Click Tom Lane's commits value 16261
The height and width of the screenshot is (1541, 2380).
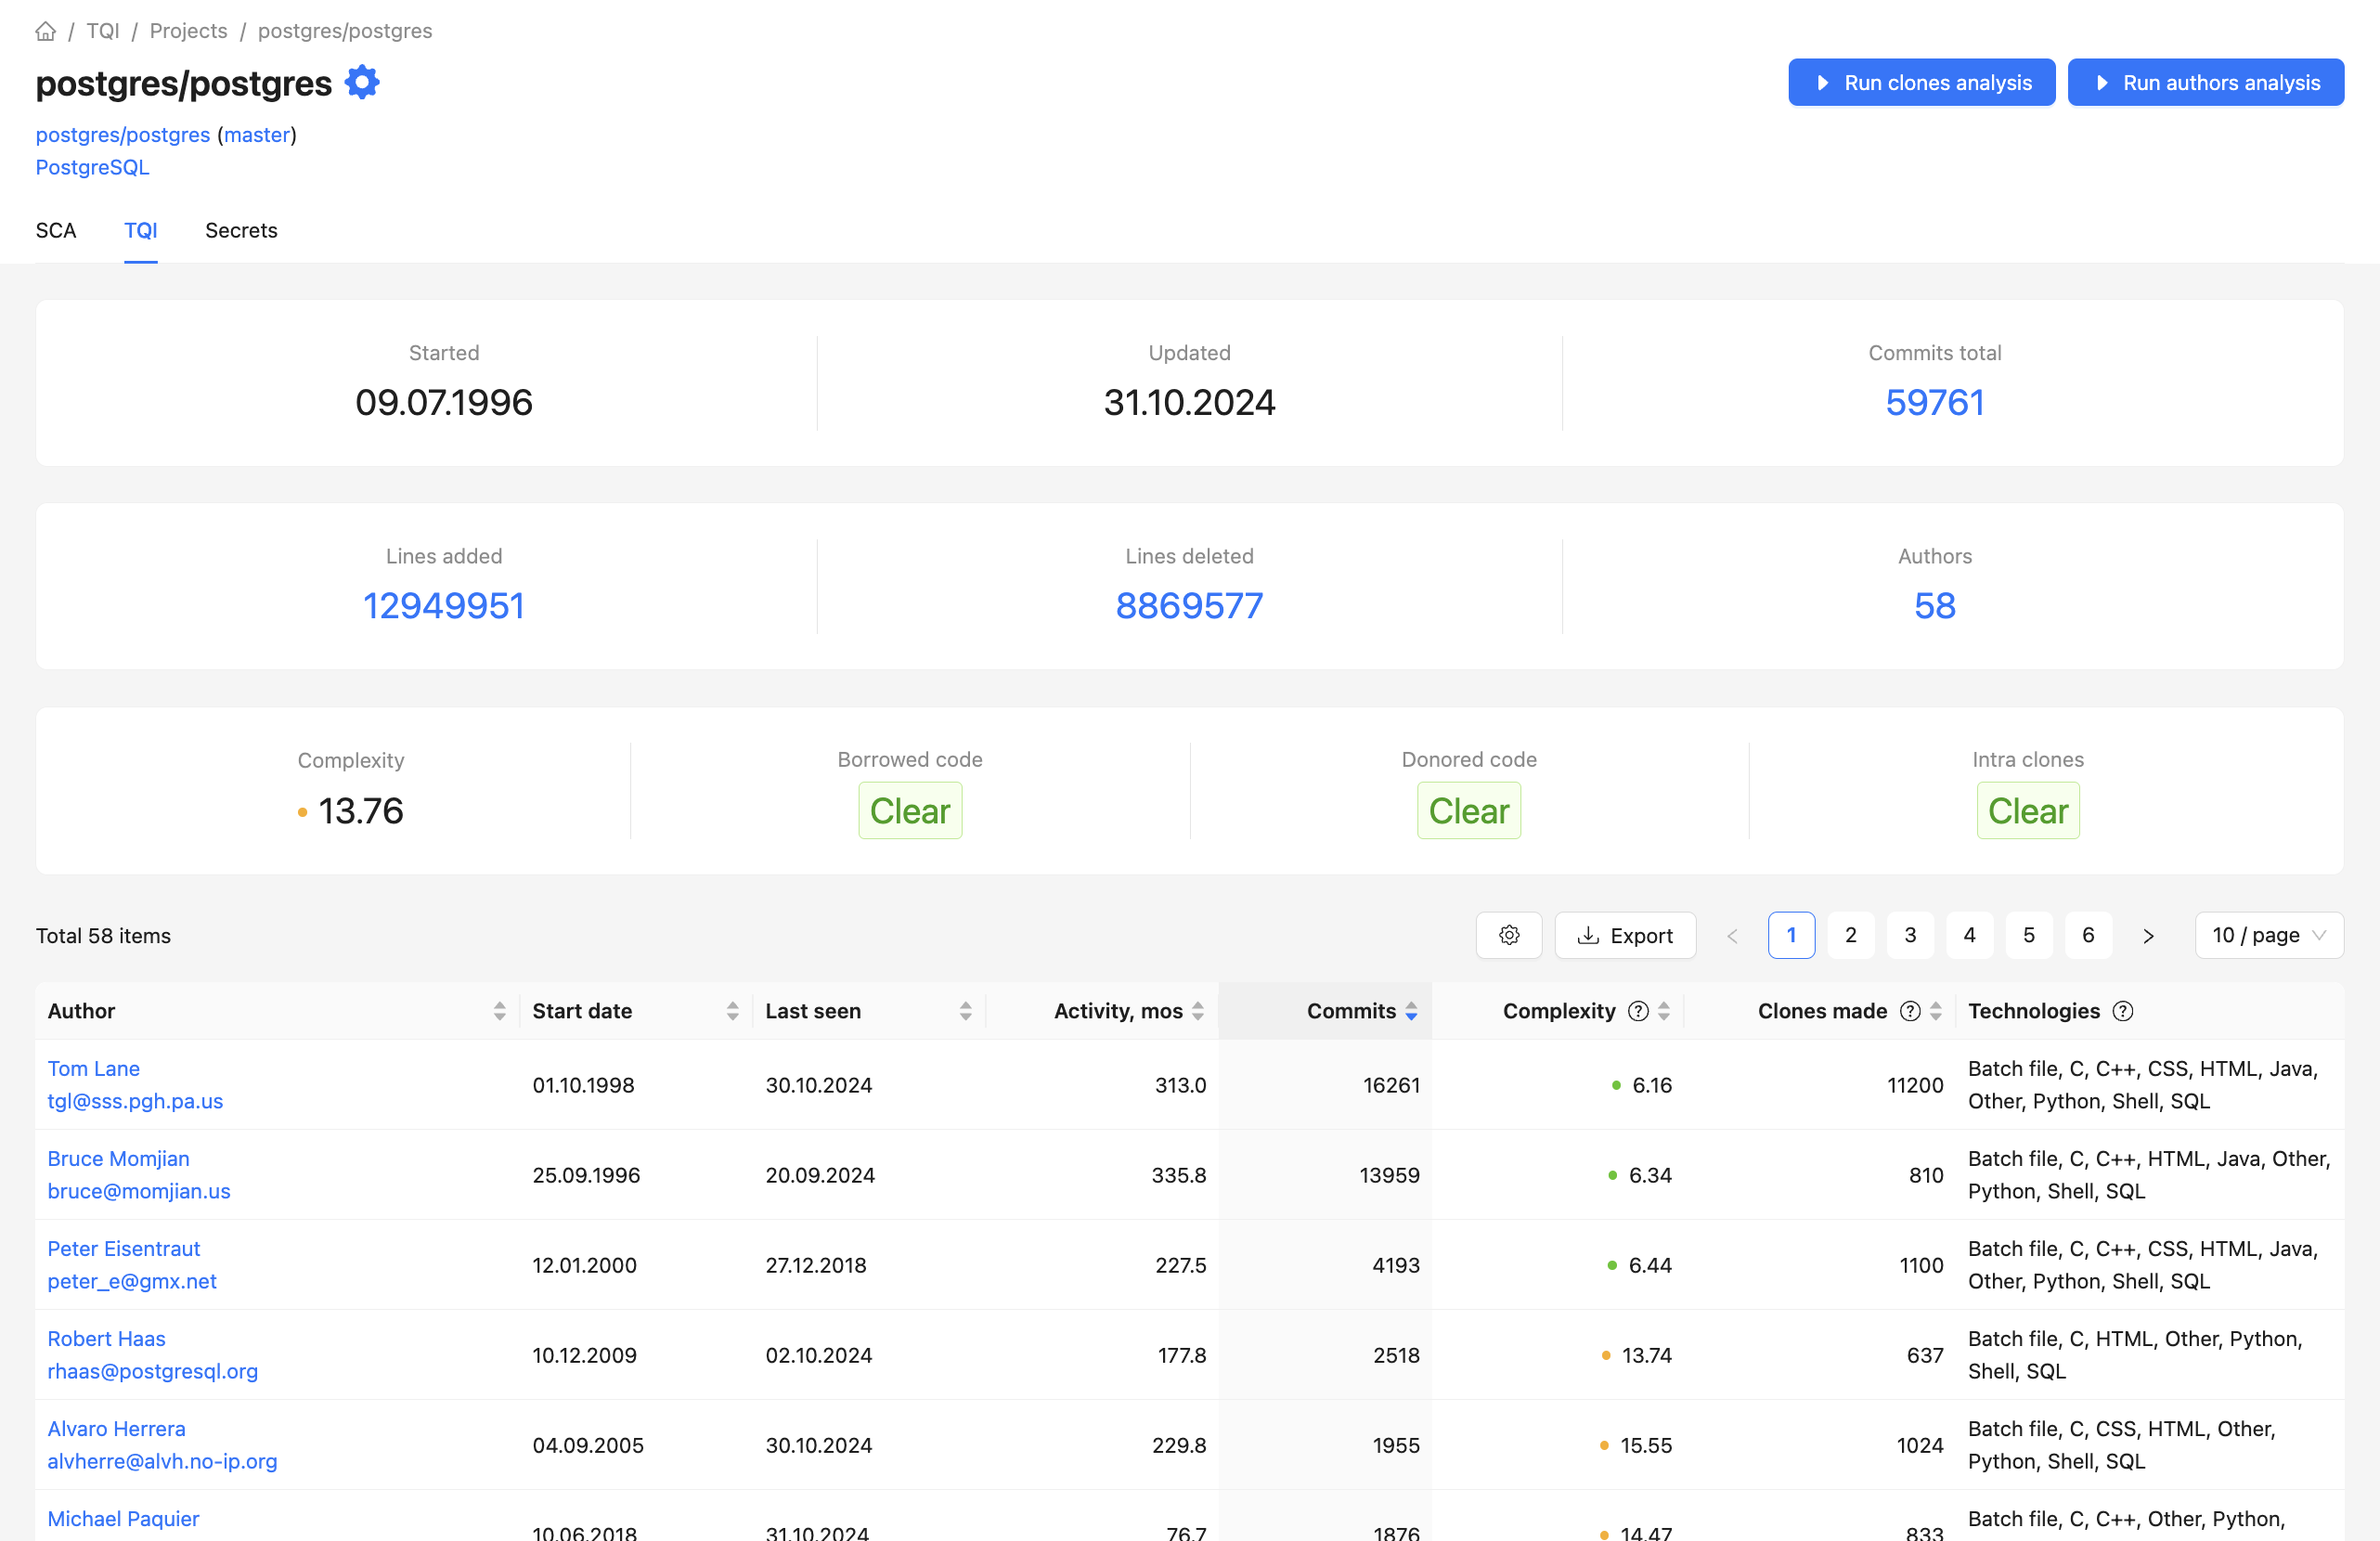1391,1084
